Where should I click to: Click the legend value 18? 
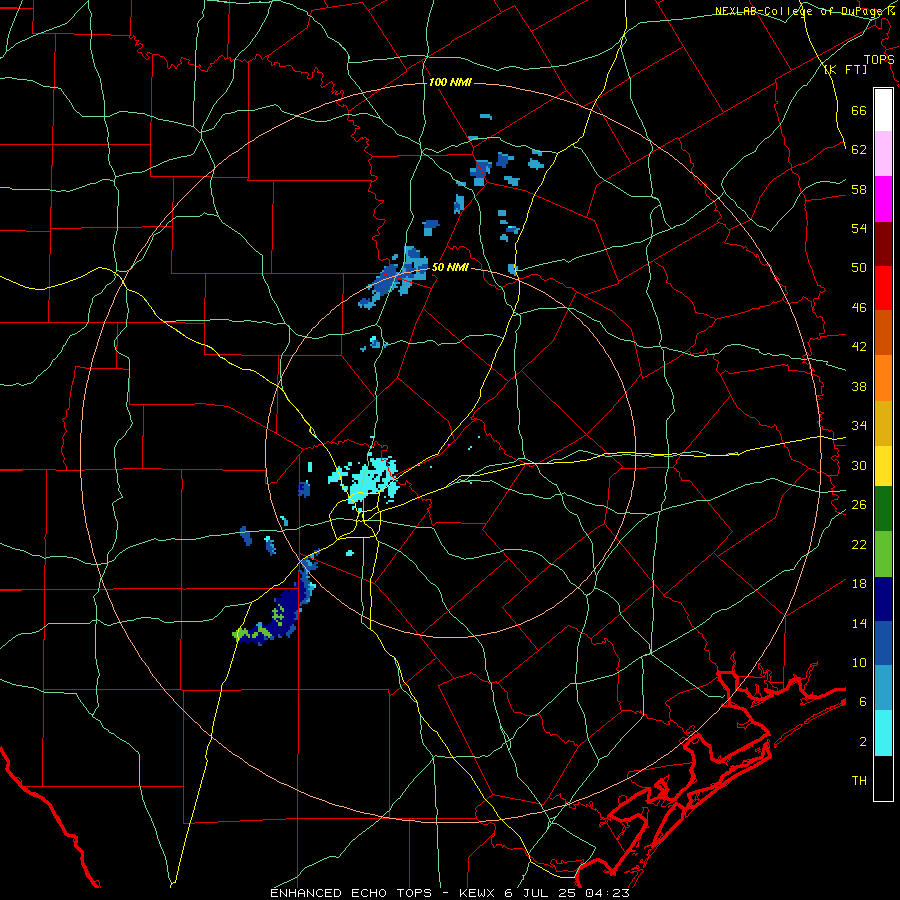point(859,584)
